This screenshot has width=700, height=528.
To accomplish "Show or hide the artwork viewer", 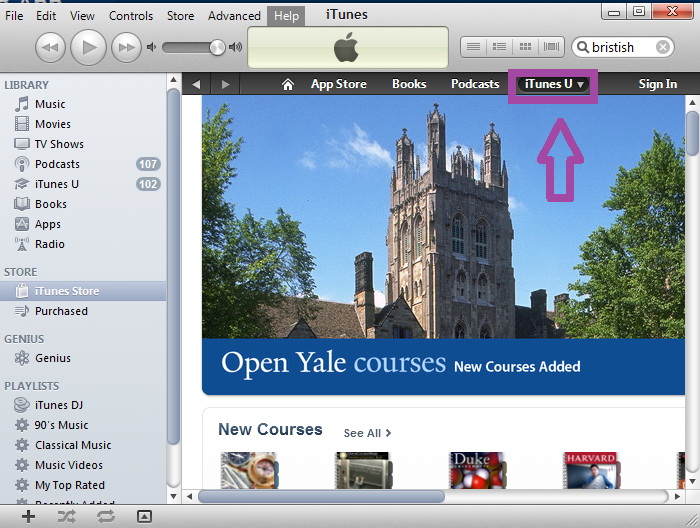I will pos(144,516).
